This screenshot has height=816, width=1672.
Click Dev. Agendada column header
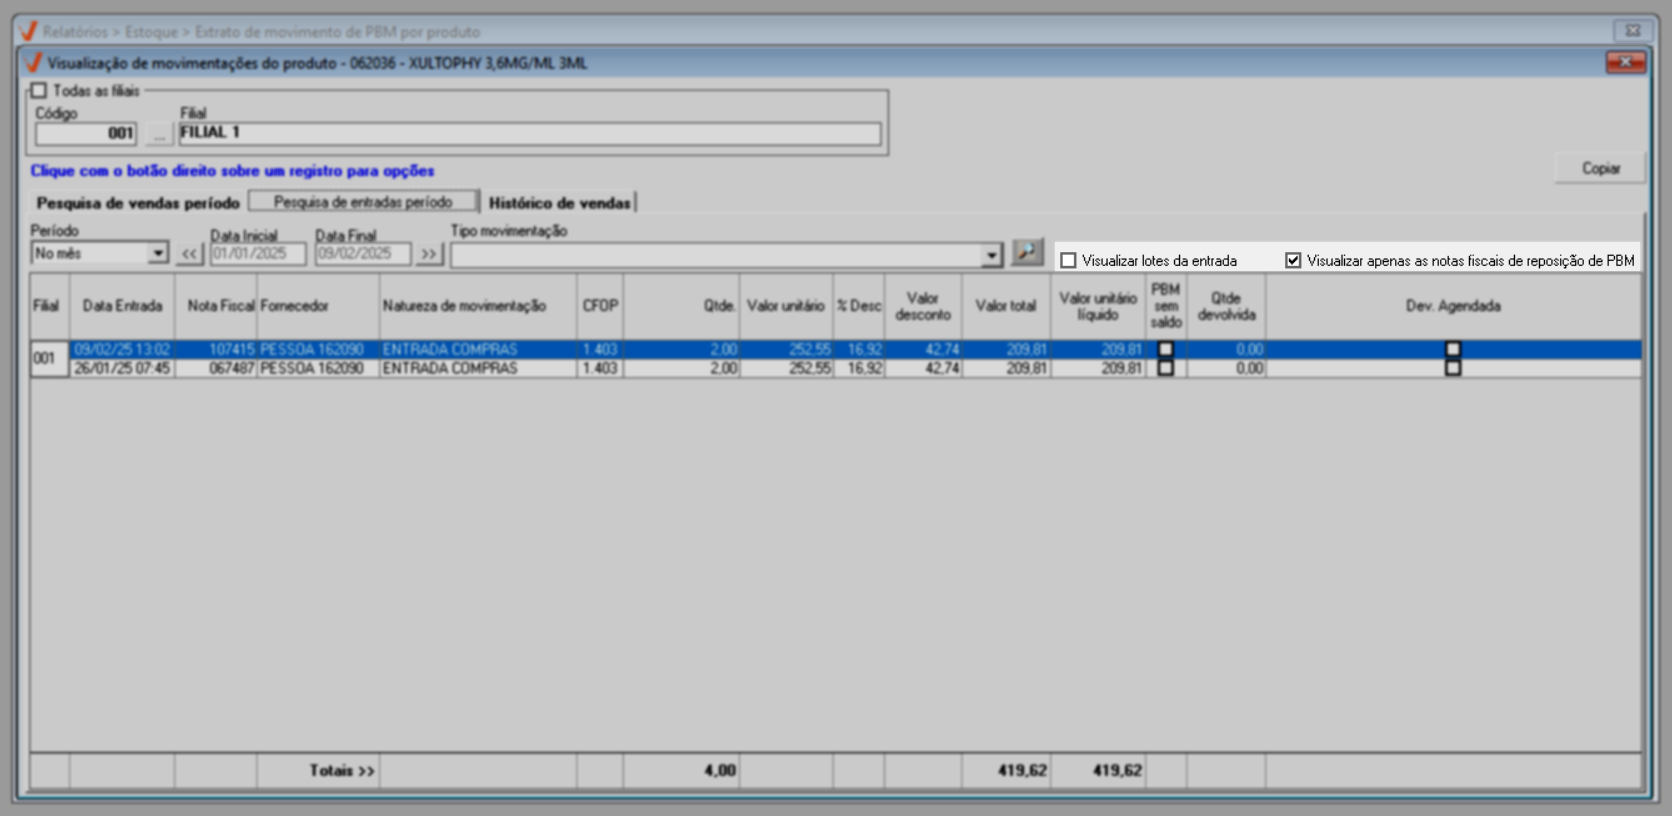pos(1453,306)
